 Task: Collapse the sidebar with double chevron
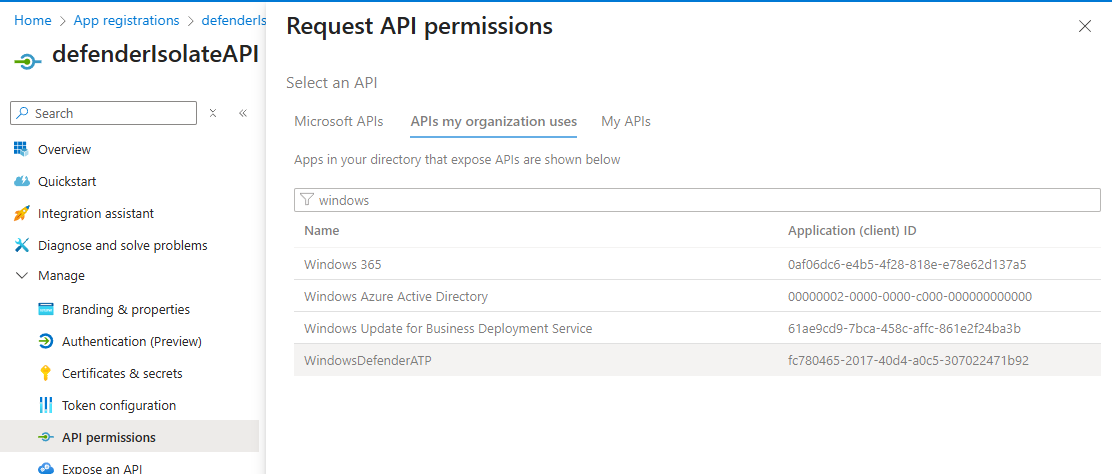[243, 113]
